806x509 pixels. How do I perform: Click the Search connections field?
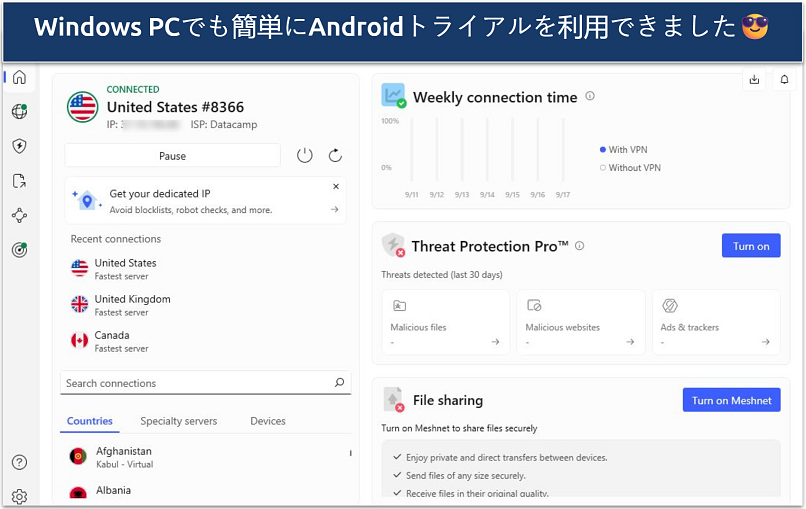point(195,383)
